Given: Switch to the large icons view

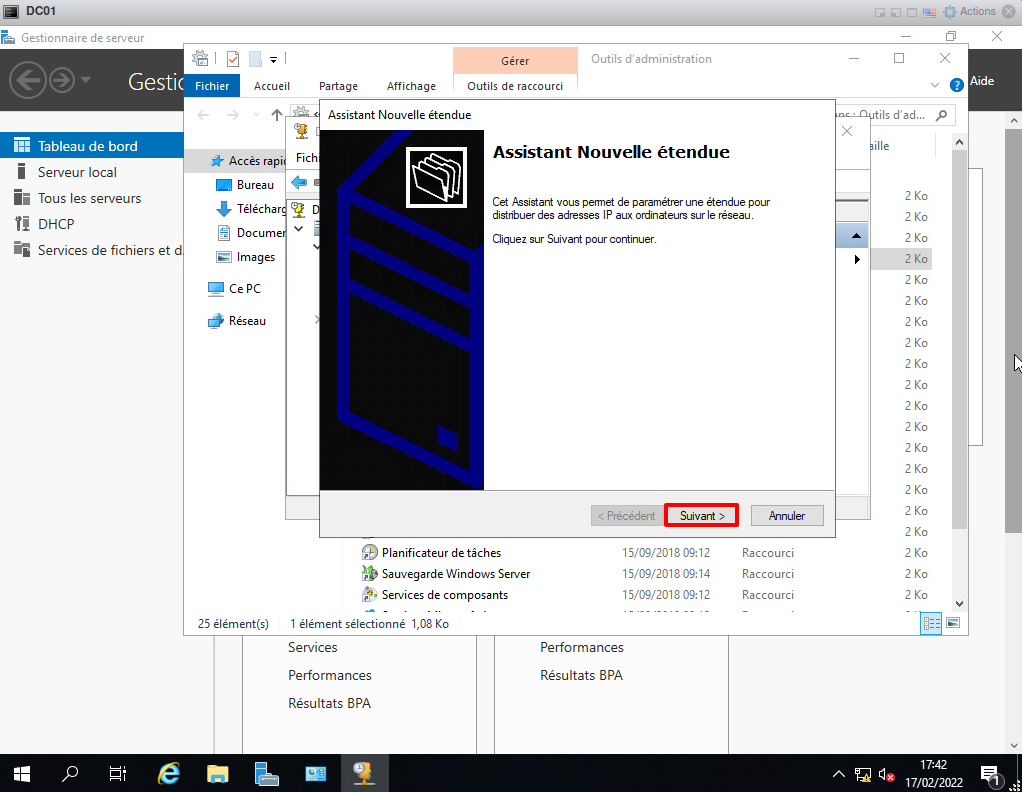Looking at the screenshot, I should pos(953,623).
